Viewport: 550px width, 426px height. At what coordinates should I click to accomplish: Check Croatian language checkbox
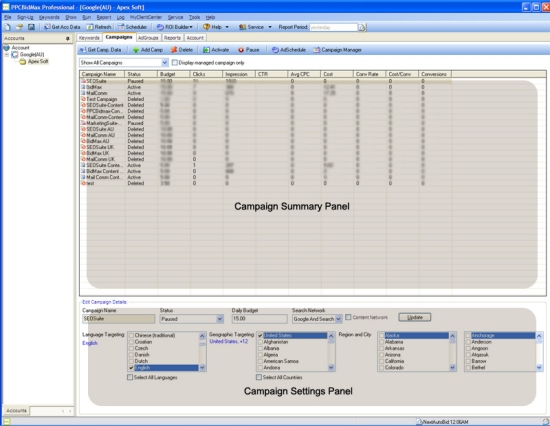click(x=131, y=342)
